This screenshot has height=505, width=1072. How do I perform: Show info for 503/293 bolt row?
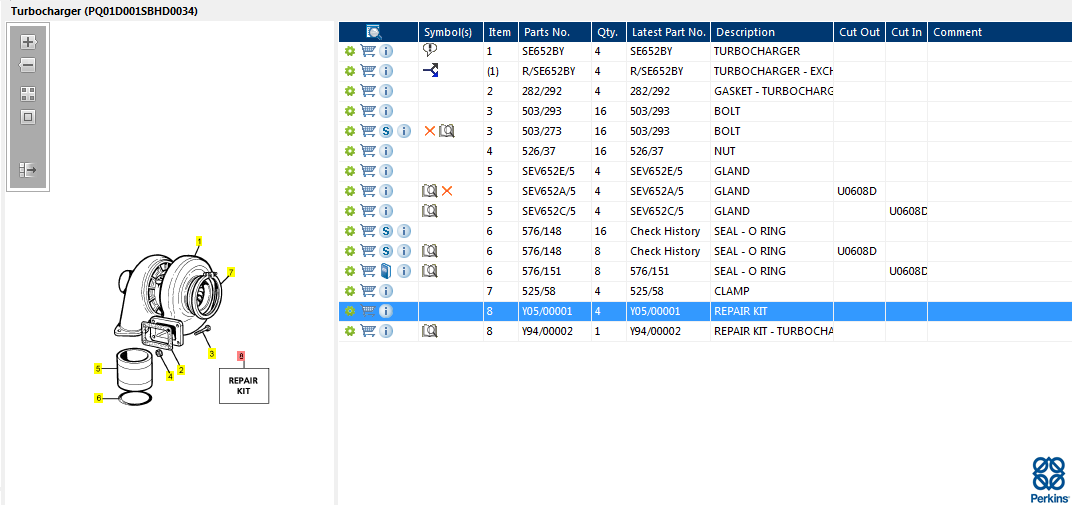[x=386, y=111]
